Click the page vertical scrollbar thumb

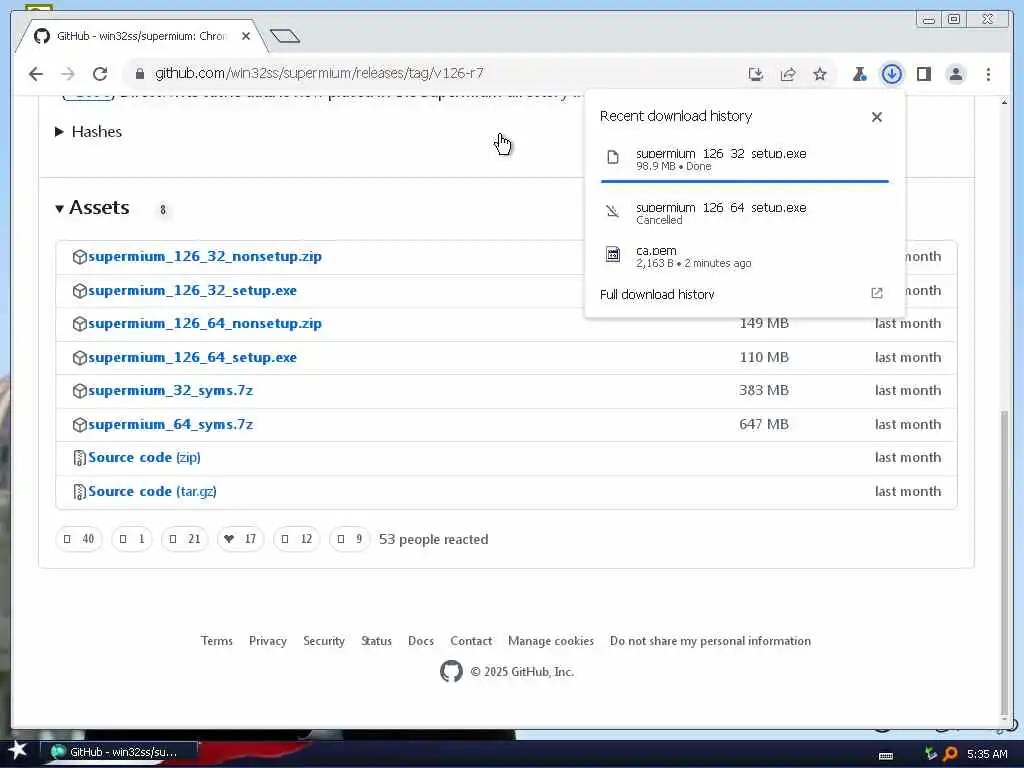click(1004, 562)
